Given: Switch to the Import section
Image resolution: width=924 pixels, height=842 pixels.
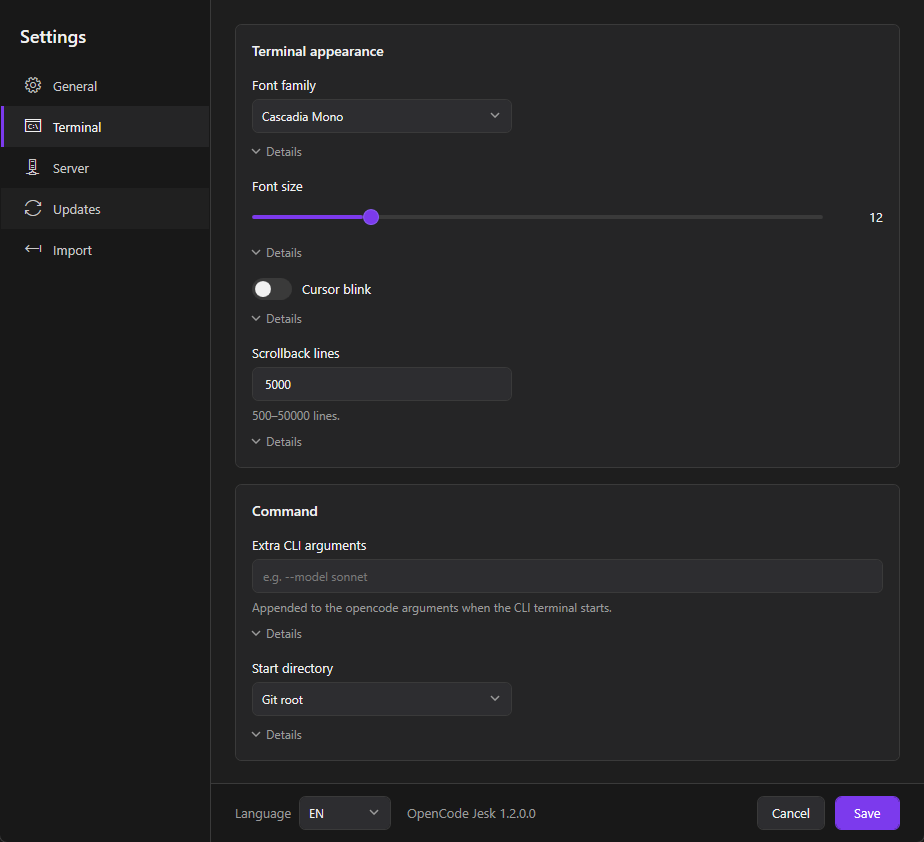Looking at the screenshot, I should pyautogui.click(x=105, y=250).
